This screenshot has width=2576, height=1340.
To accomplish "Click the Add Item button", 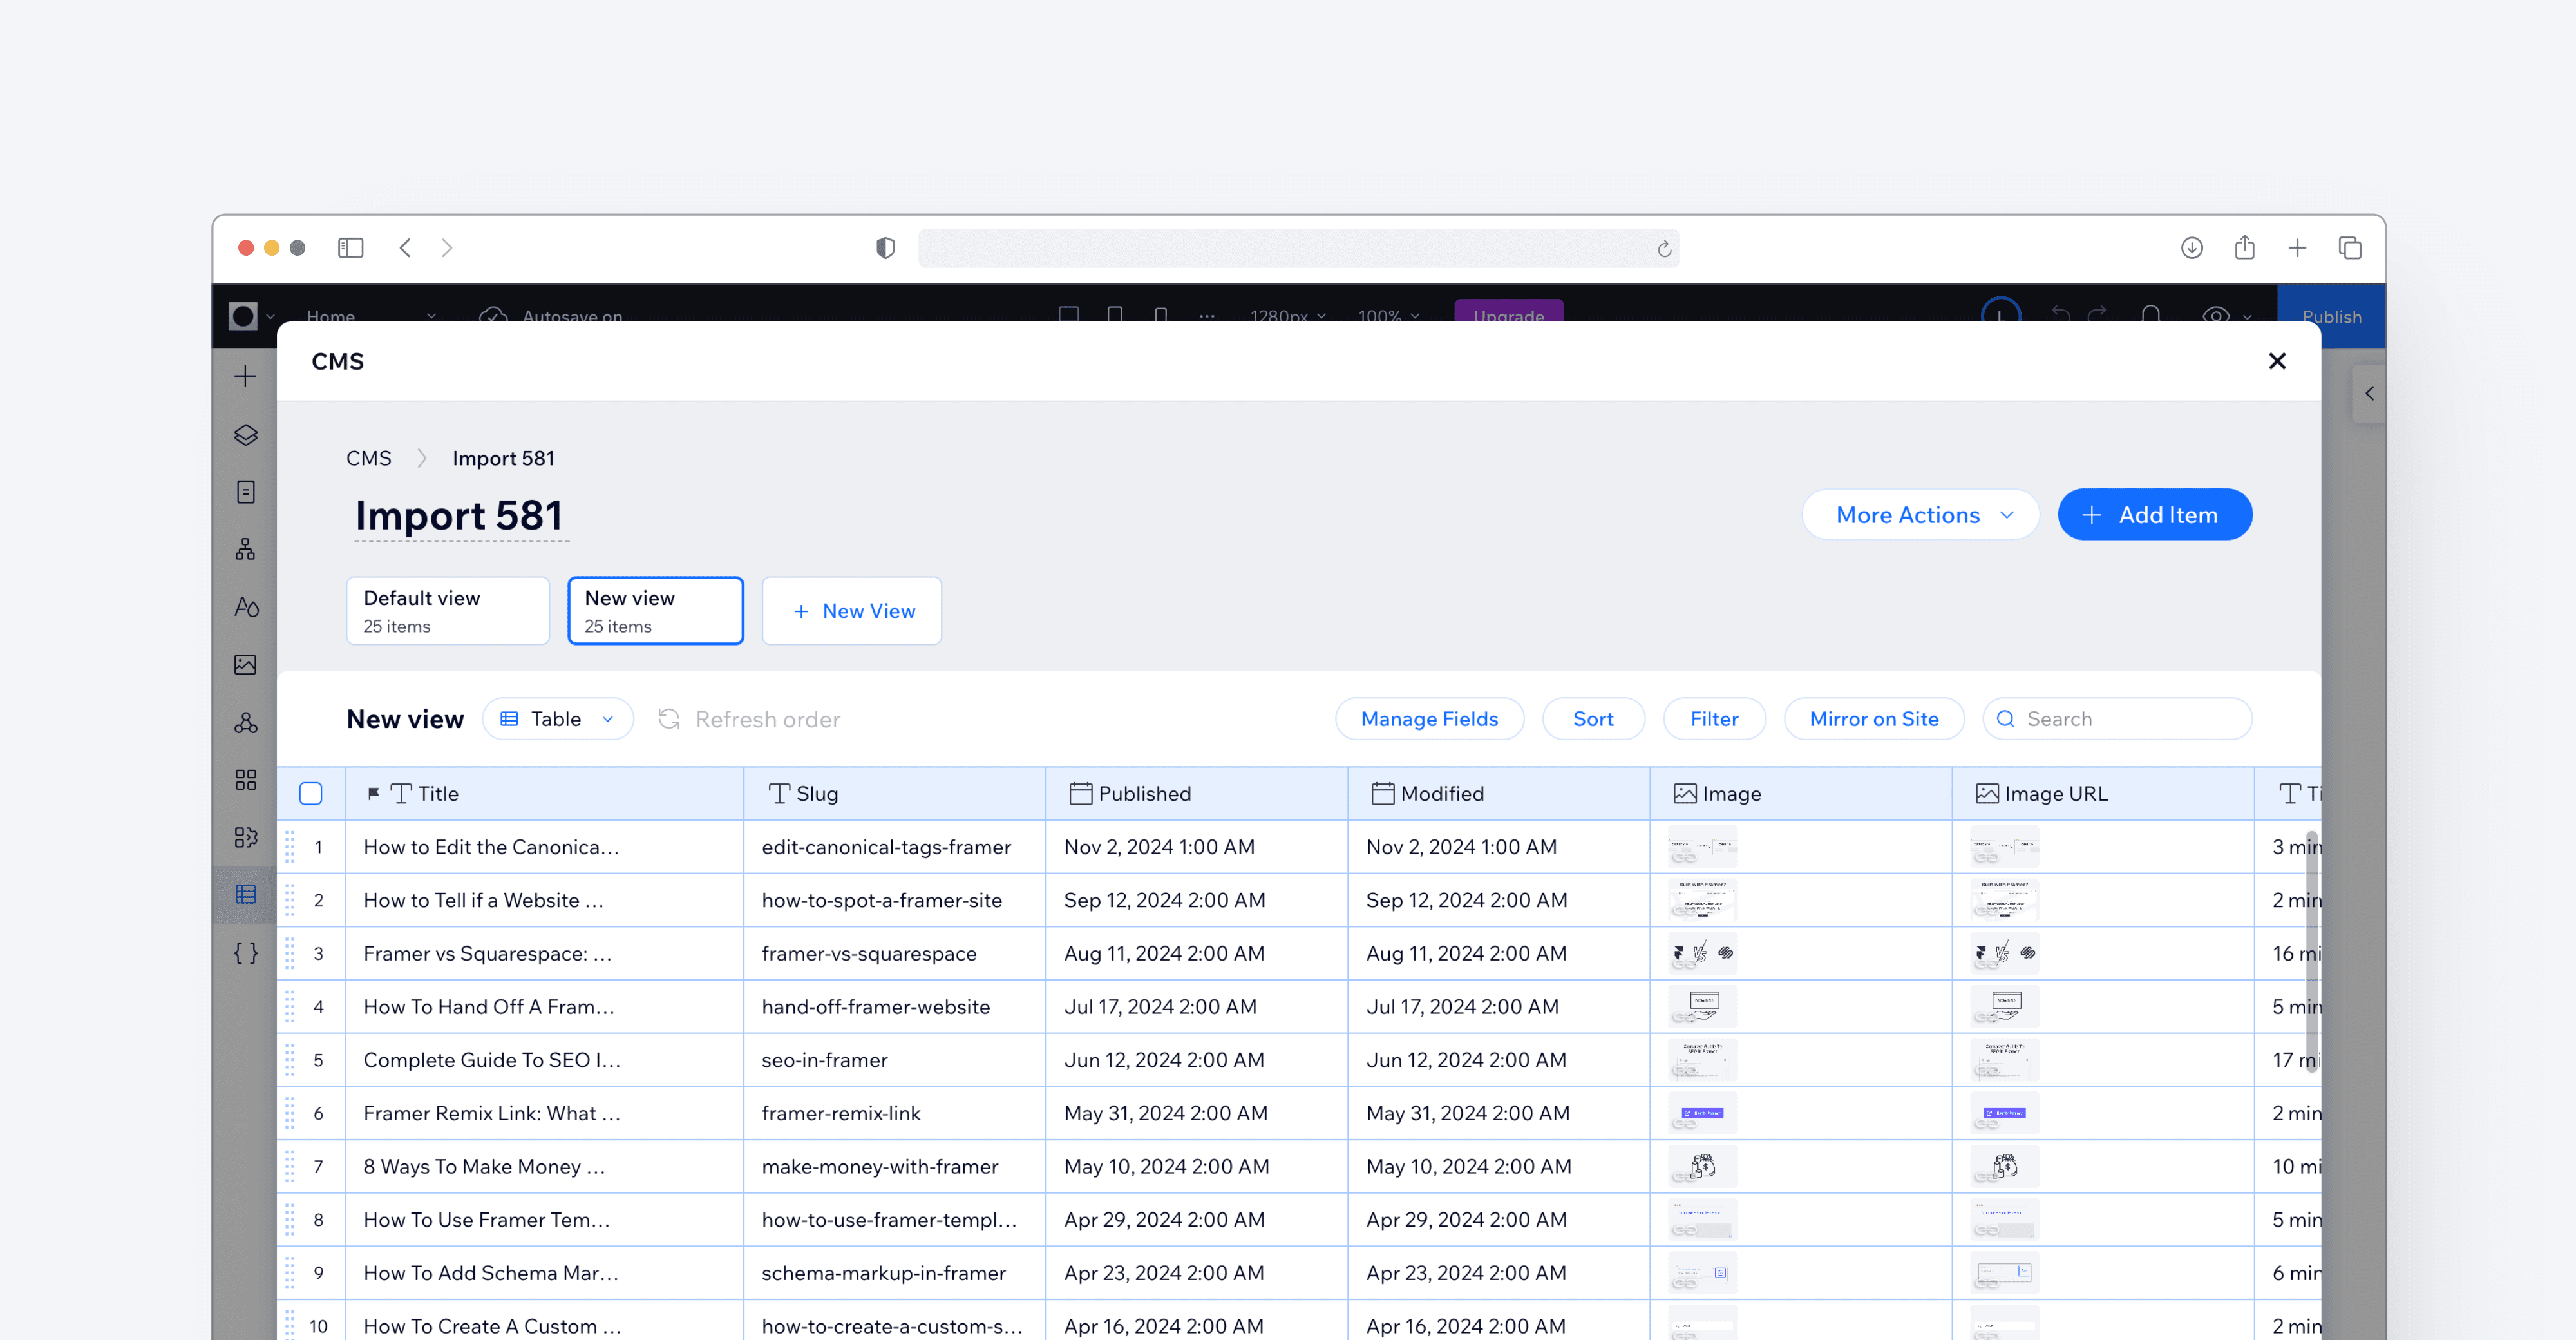I will 2155,515.
